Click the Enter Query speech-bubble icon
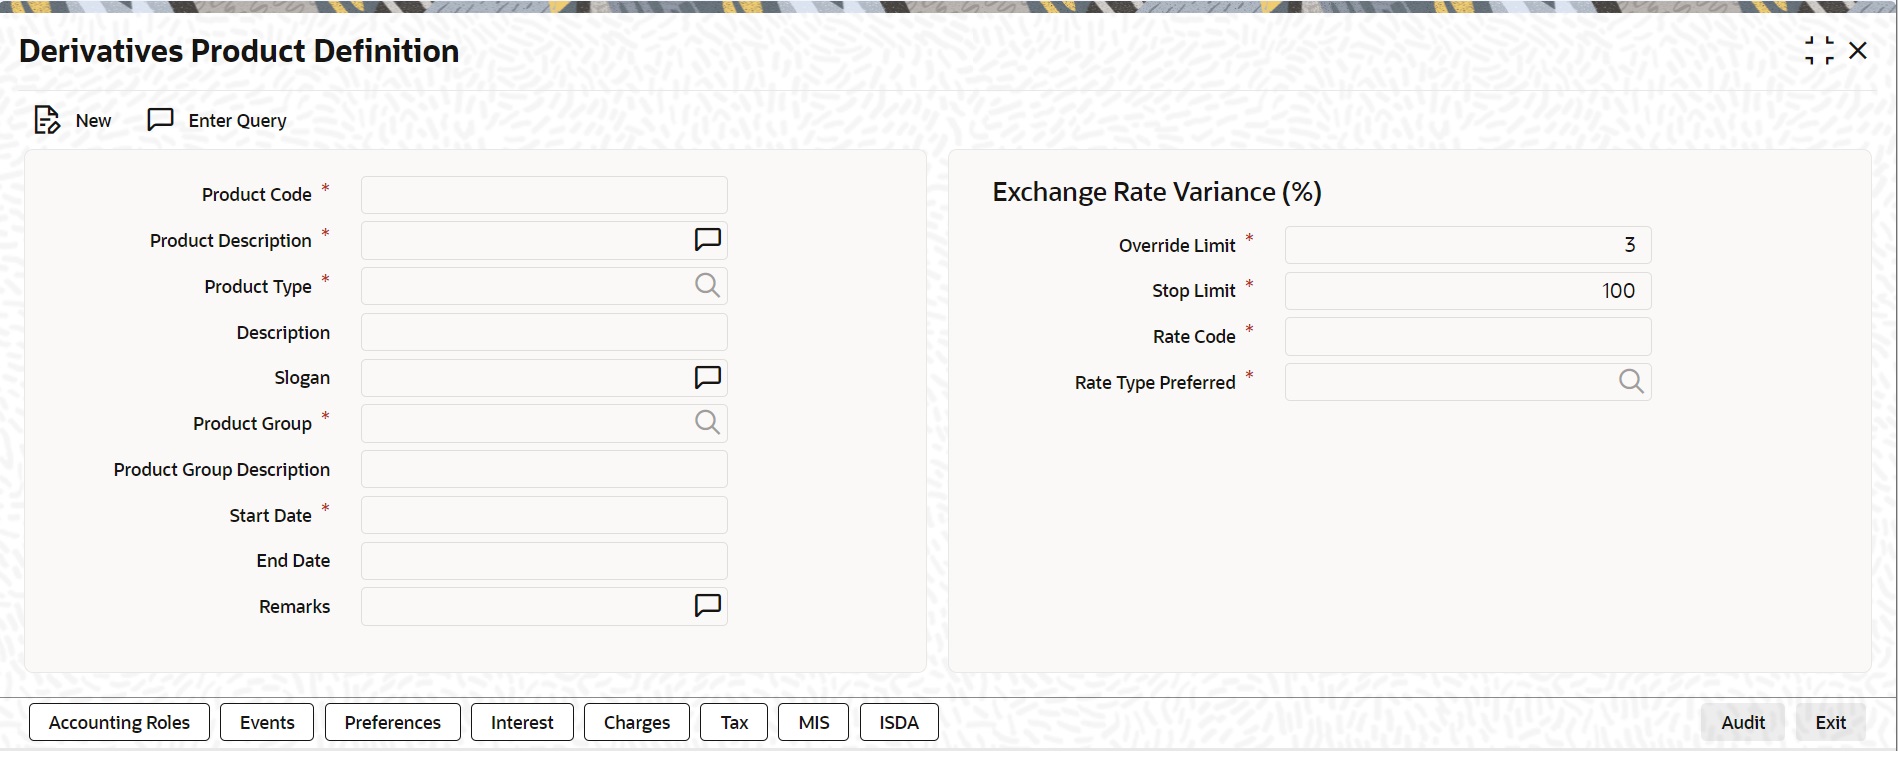 pyautogui.click(x=160, y=120)
